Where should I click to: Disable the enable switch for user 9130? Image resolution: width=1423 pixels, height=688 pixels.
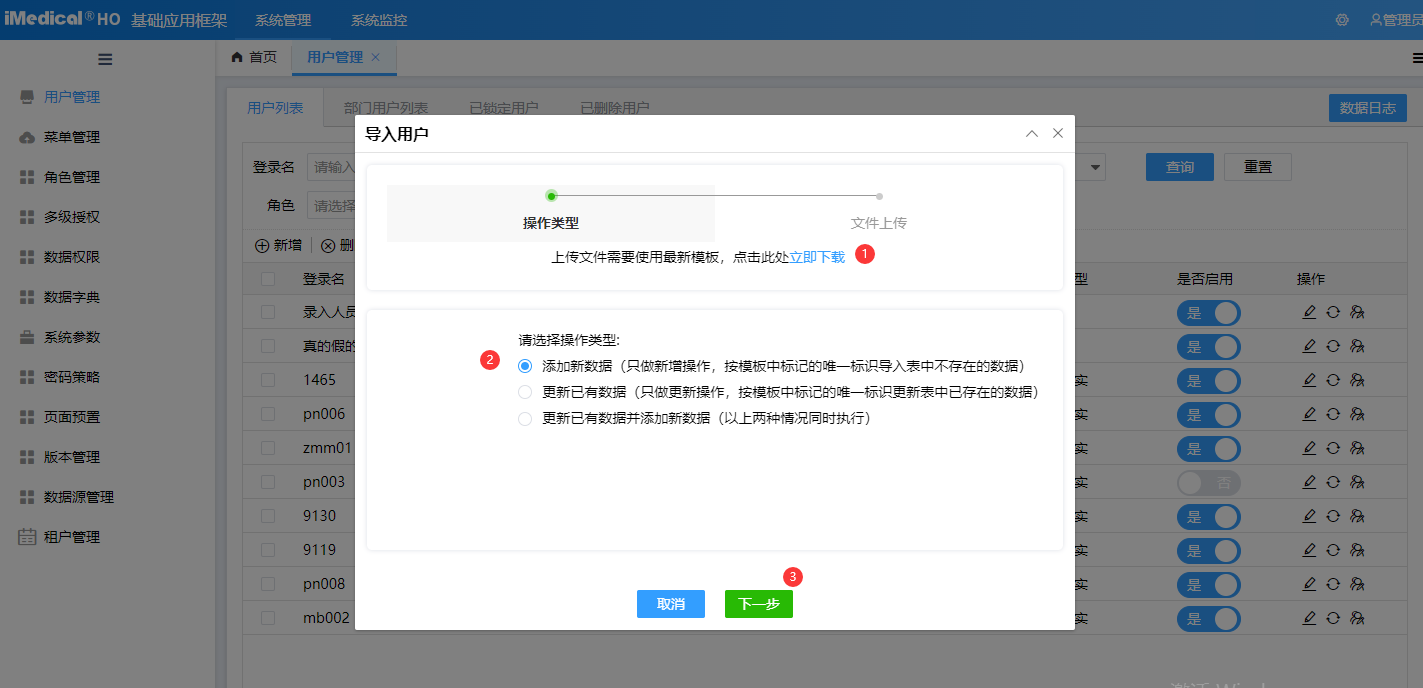[1208, 517]
